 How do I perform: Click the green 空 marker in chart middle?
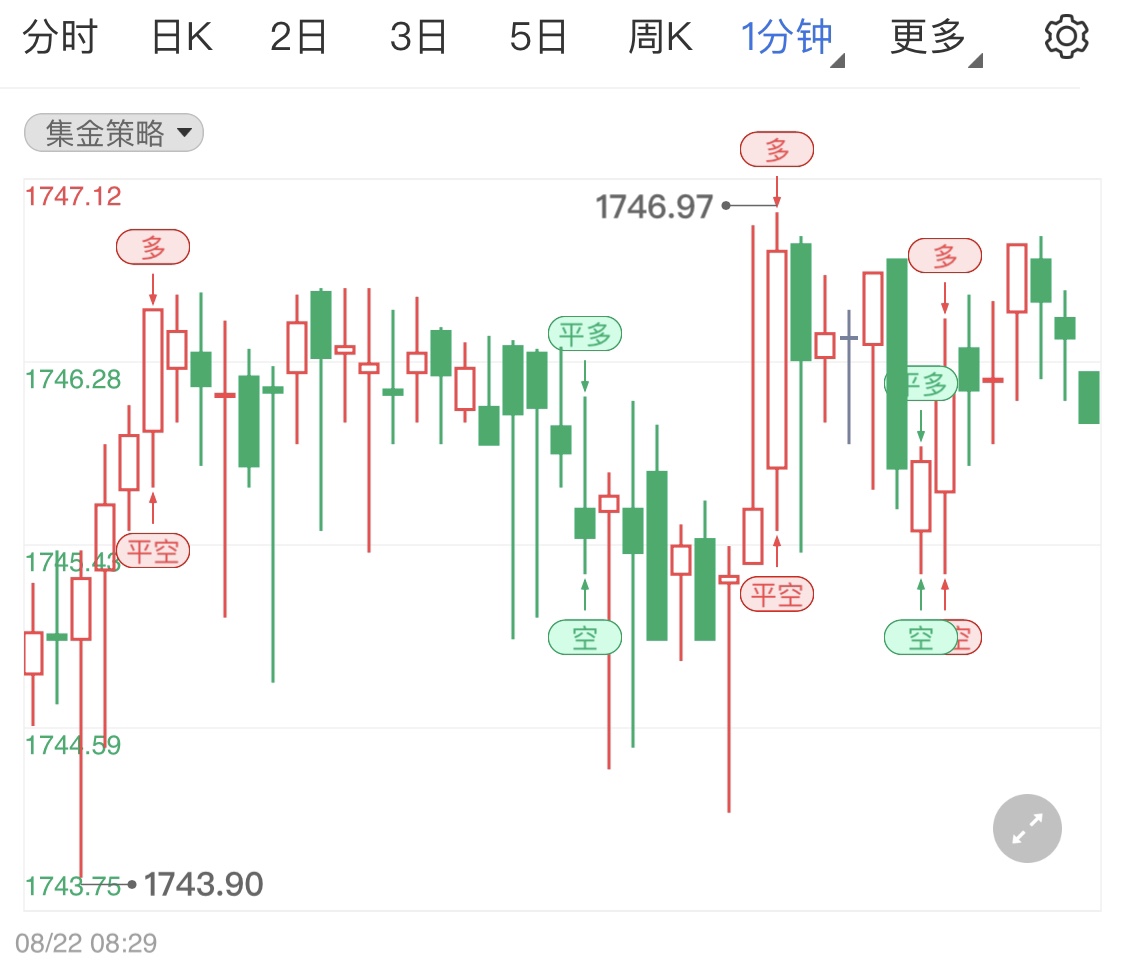[585, 637]
